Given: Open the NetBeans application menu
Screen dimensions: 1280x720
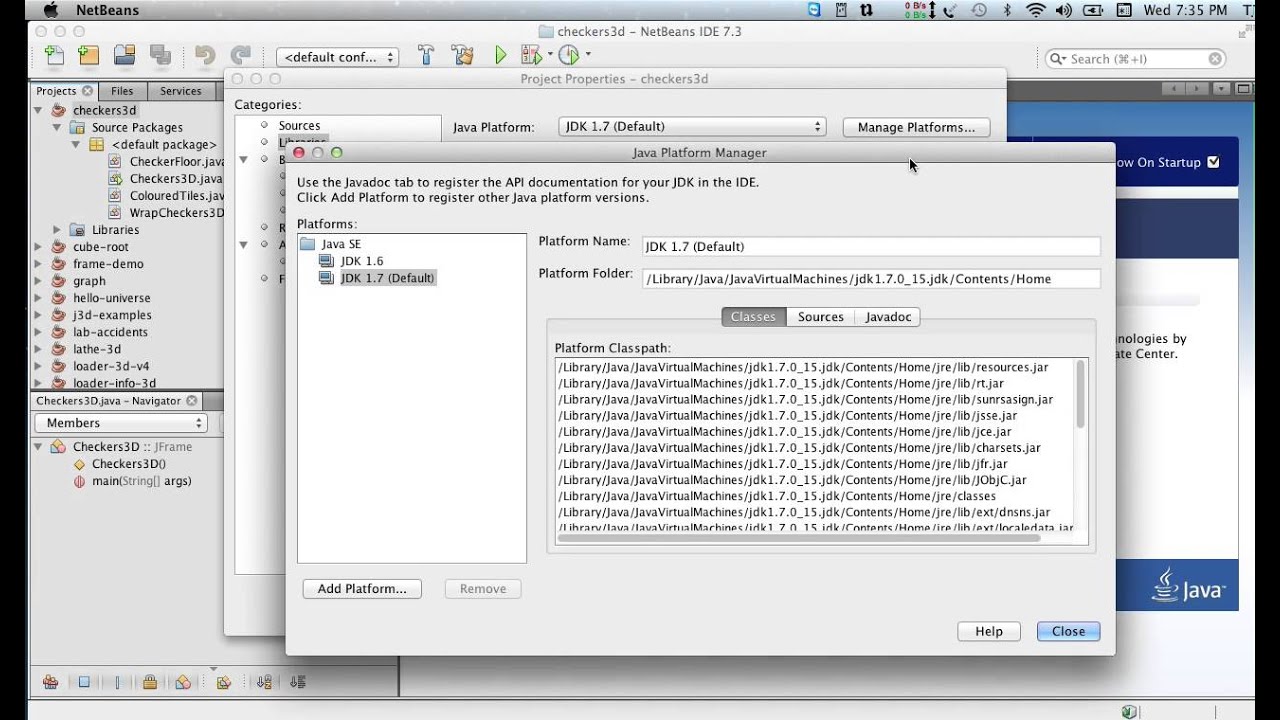Looking at the screenshot, I should pos(107,10).
